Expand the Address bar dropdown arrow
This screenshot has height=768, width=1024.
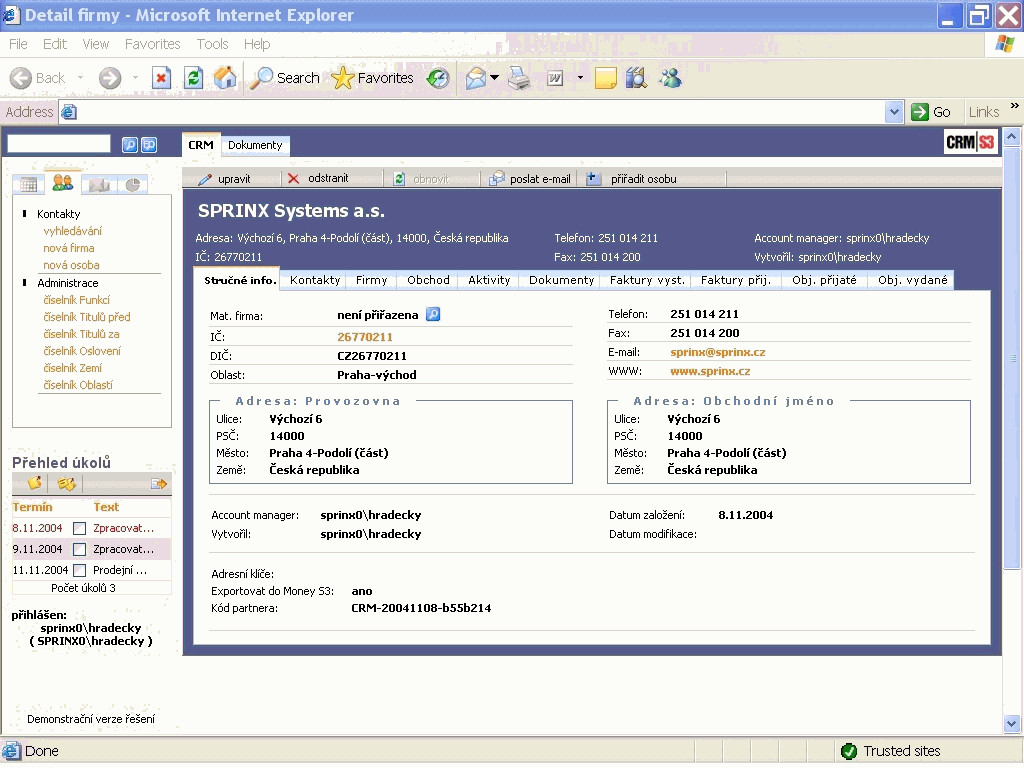click(894, 112)
